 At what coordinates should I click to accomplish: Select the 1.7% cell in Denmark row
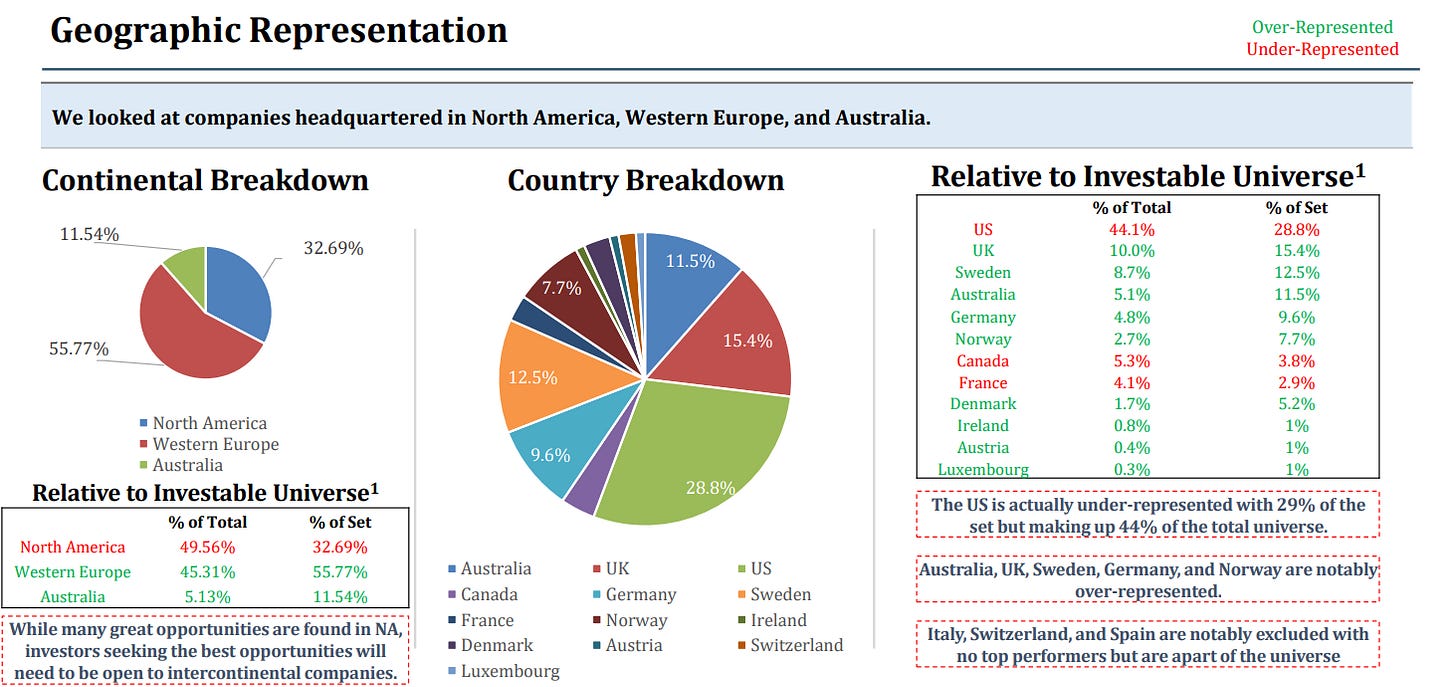coord(1131,404)
